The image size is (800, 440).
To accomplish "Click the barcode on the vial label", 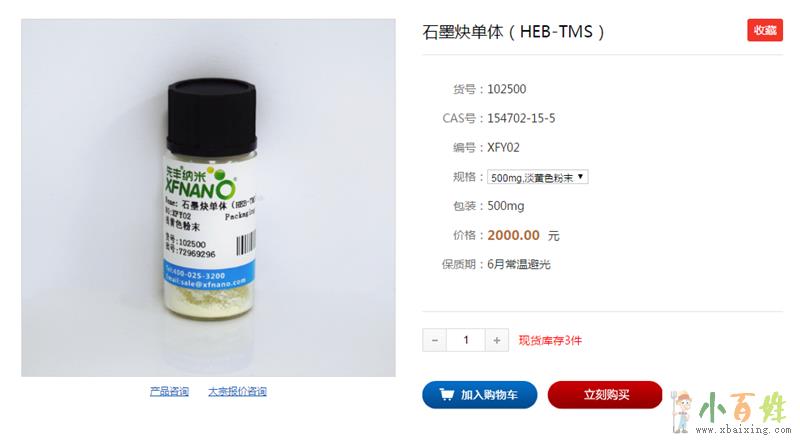I will click(x=245, y=243).
